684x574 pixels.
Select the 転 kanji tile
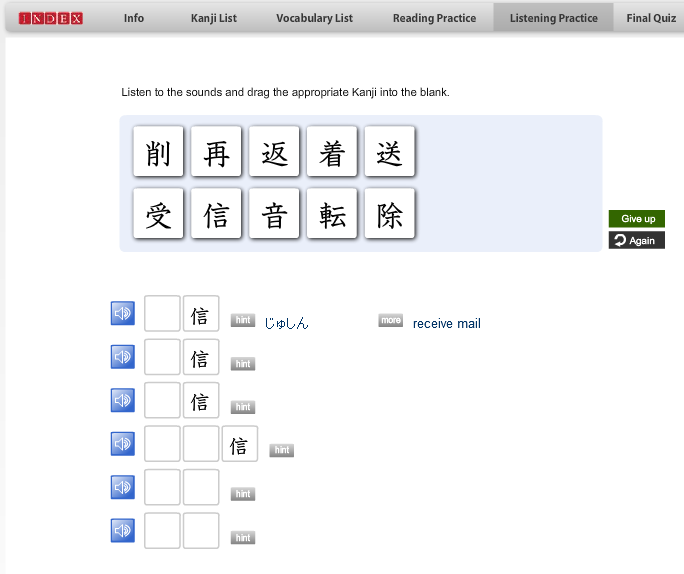click(x=332, y=213)
